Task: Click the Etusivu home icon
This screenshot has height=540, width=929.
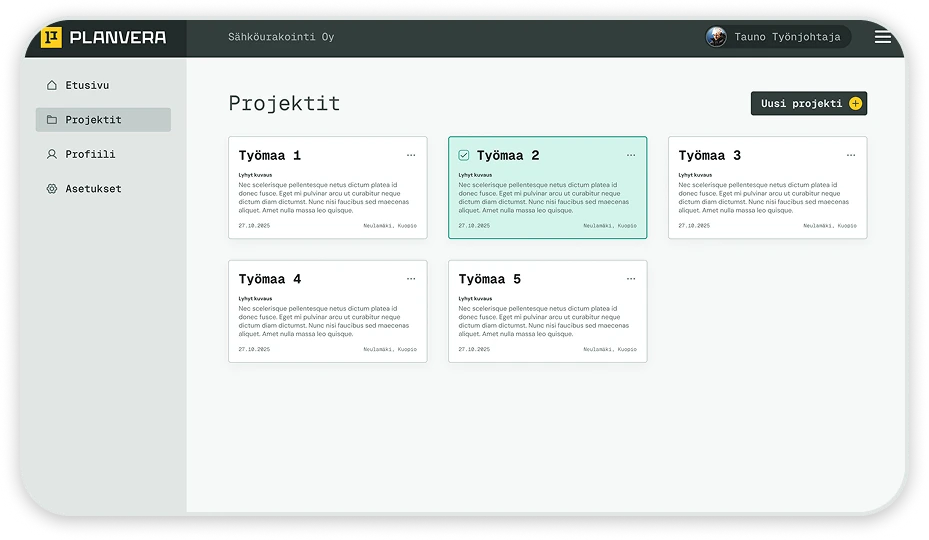Action: click(x=52, y=86)
